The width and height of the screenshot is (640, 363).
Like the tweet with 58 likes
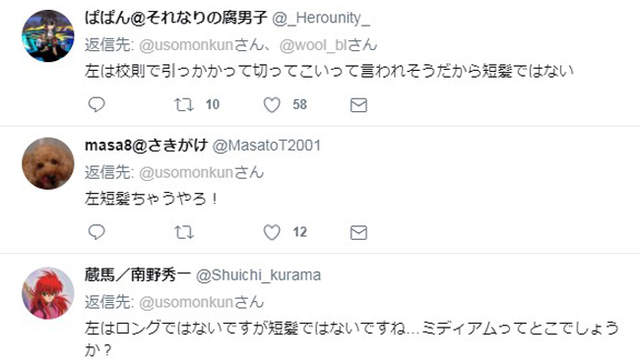[271, 105]
